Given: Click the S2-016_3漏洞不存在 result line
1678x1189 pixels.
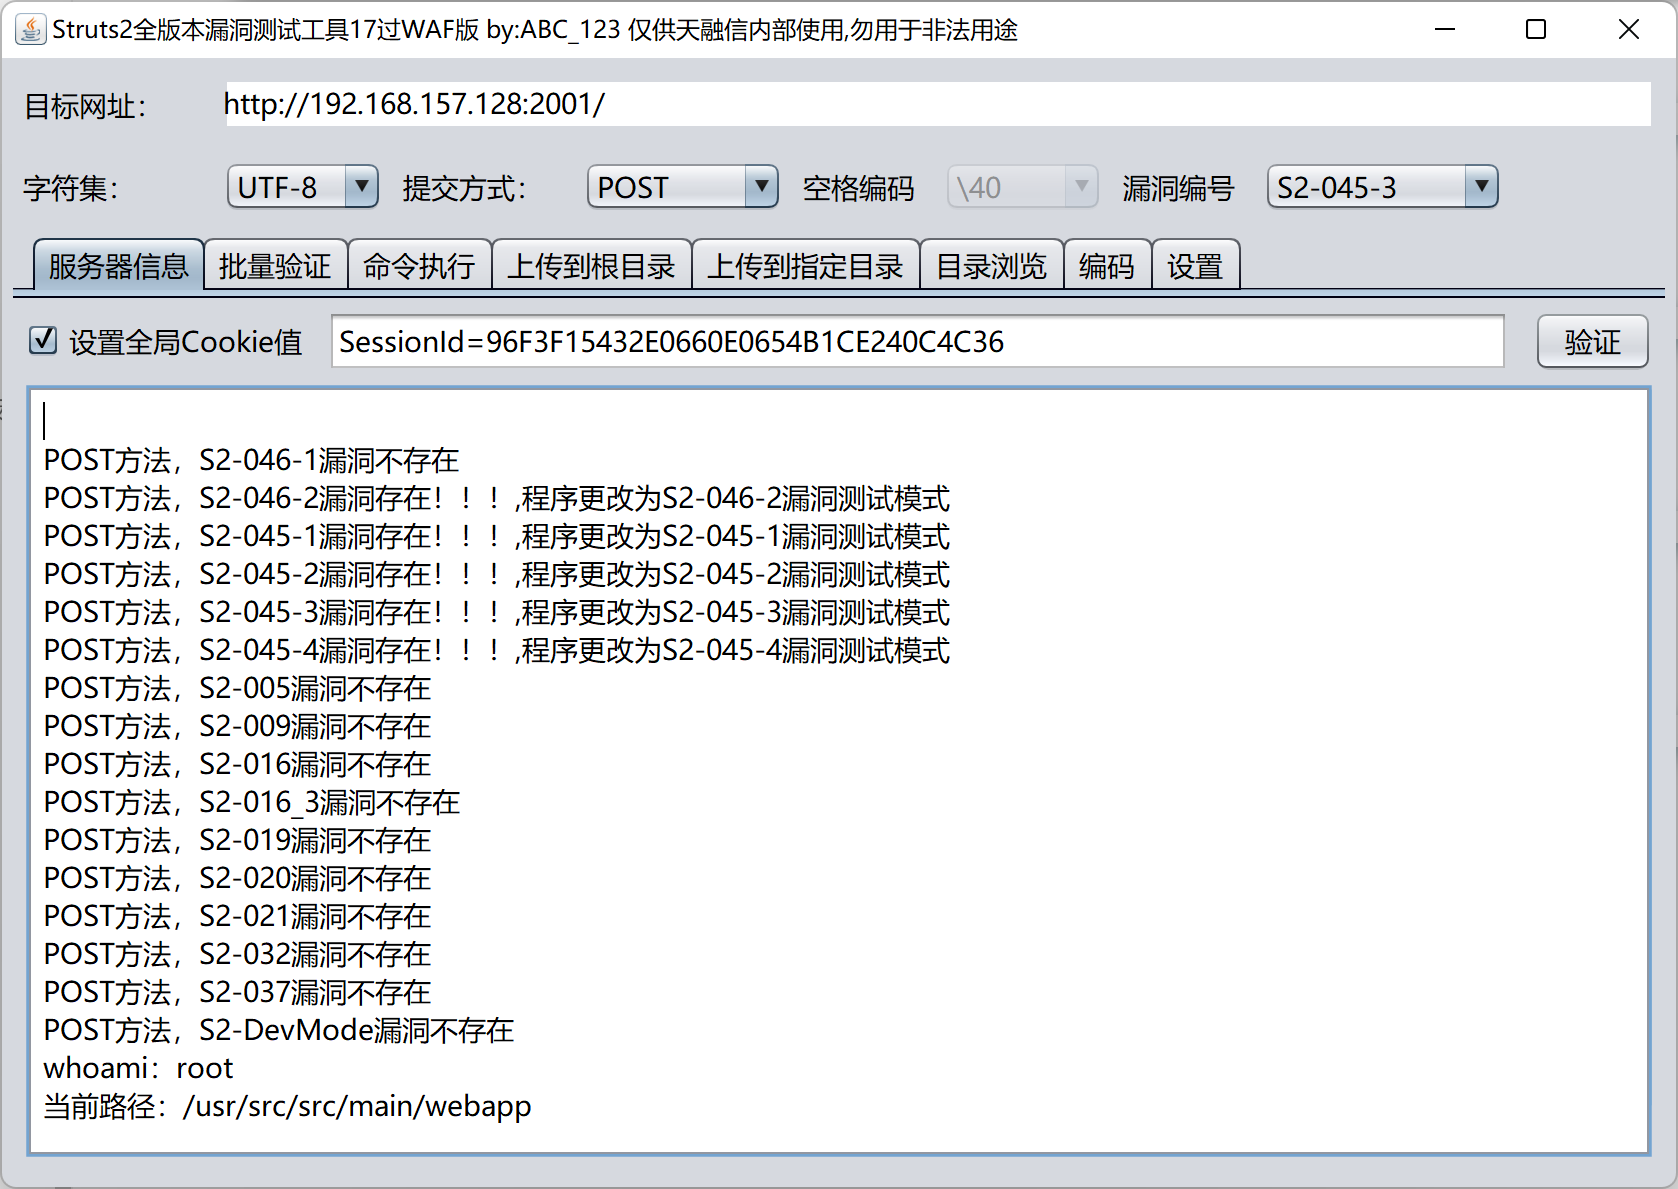Looking at the screenshot, I should [252, 802].
